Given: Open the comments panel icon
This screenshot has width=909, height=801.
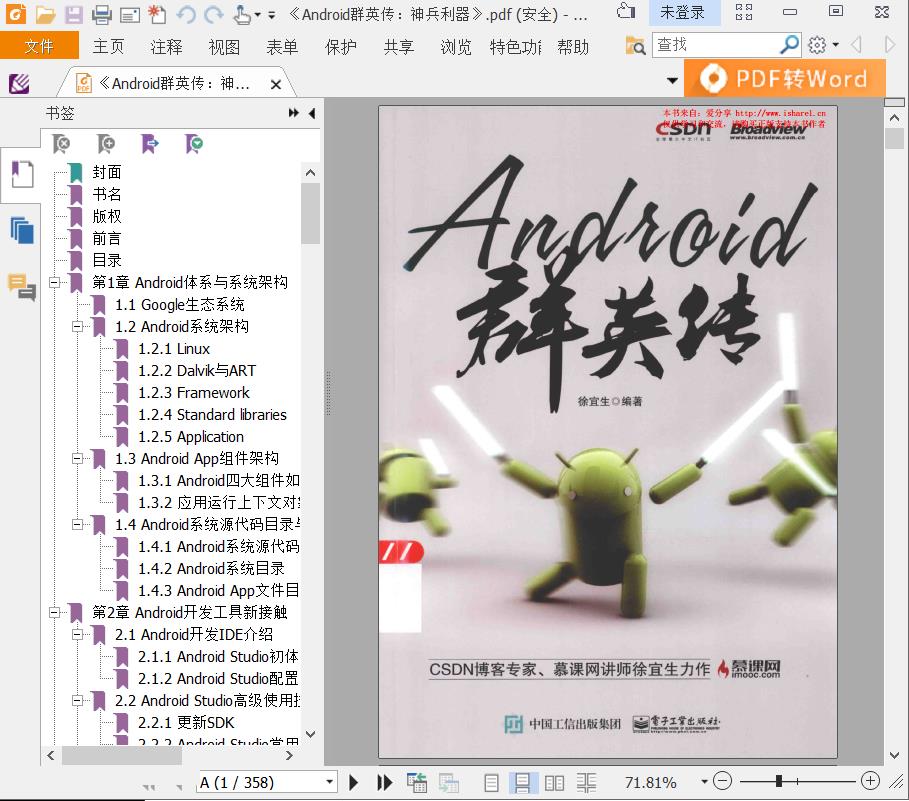Looking at the screenshot, I should (22, 287).
